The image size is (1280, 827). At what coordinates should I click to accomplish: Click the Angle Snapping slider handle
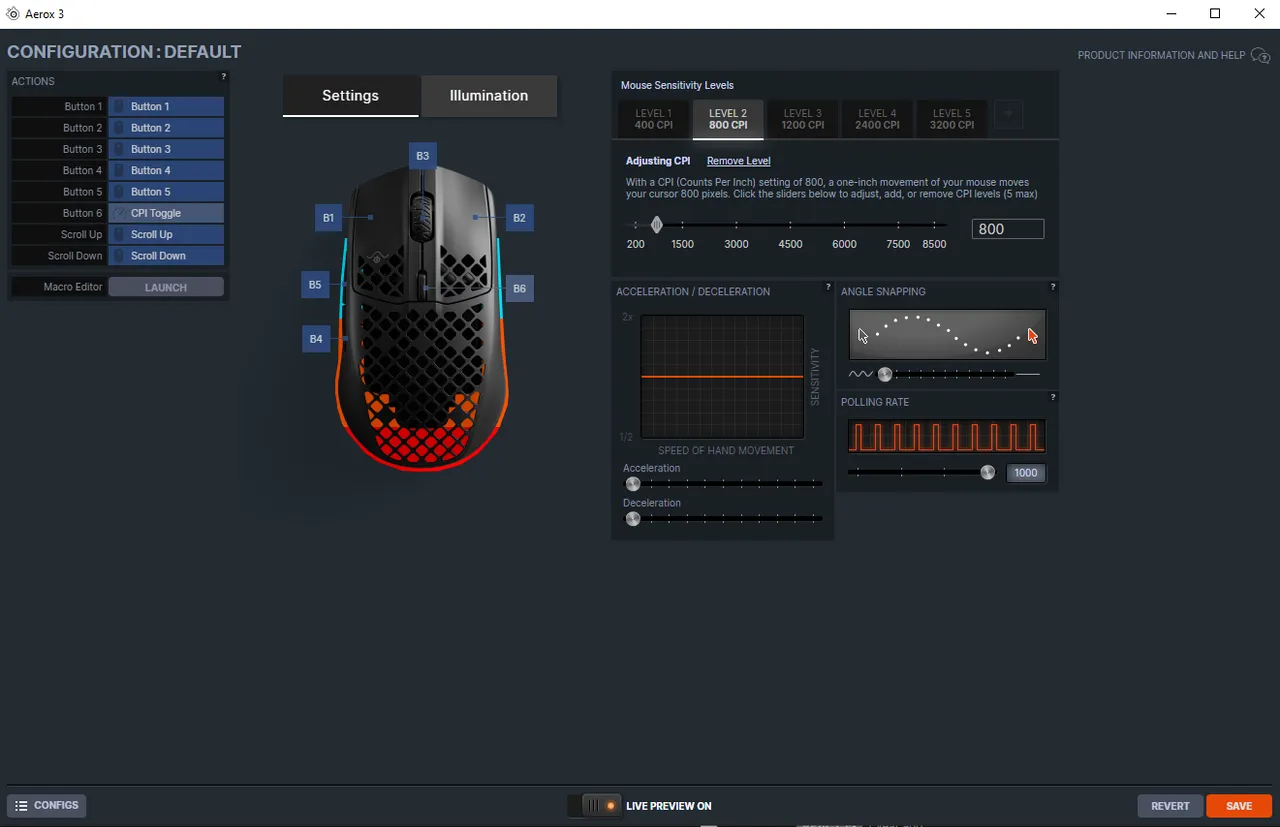885,375
